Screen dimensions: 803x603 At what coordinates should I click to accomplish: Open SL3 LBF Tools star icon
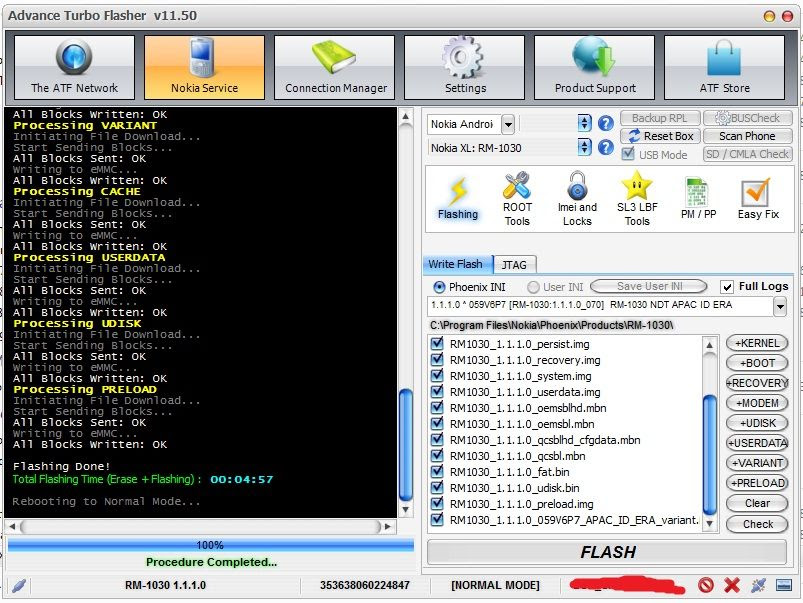click(637, 199)
